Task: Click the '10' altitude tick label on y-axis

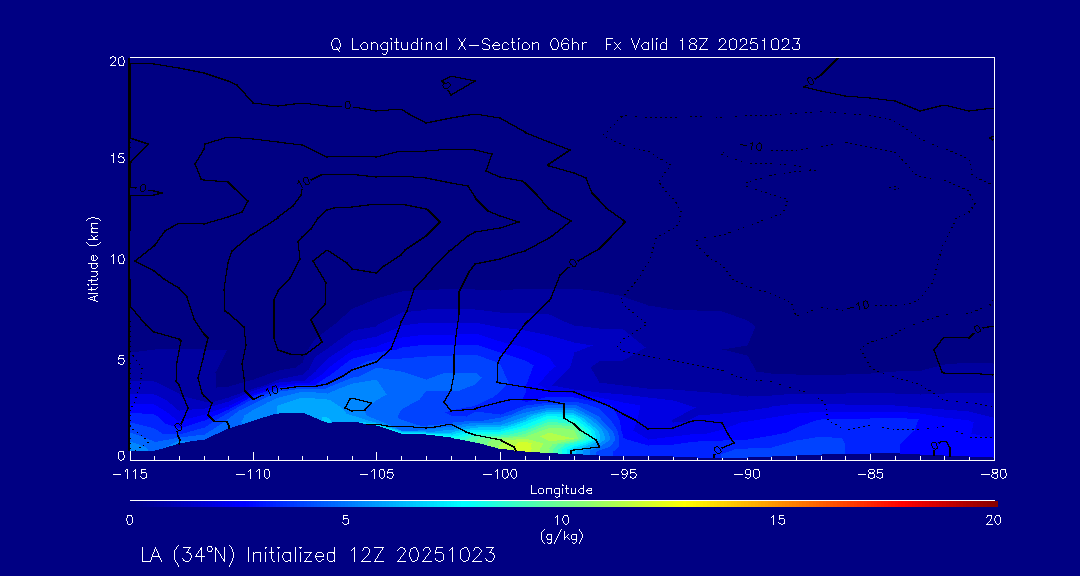Action: click(x=116, y=258)
